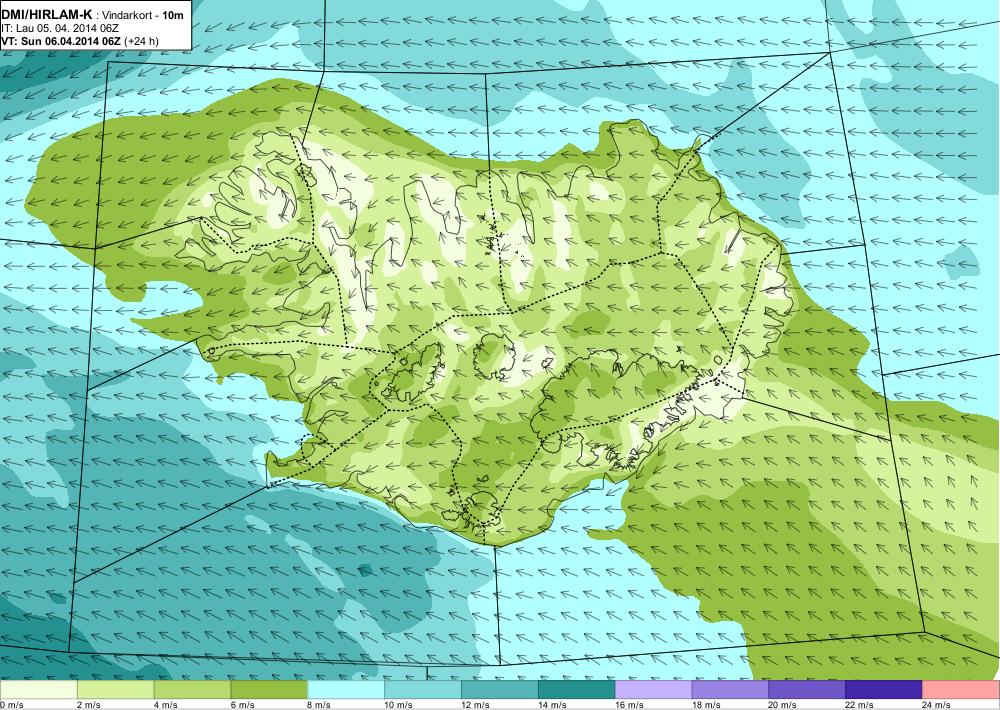Click the "10 m/s" legend label
The height and width of the screenshot is (710, 1000).
399,705
